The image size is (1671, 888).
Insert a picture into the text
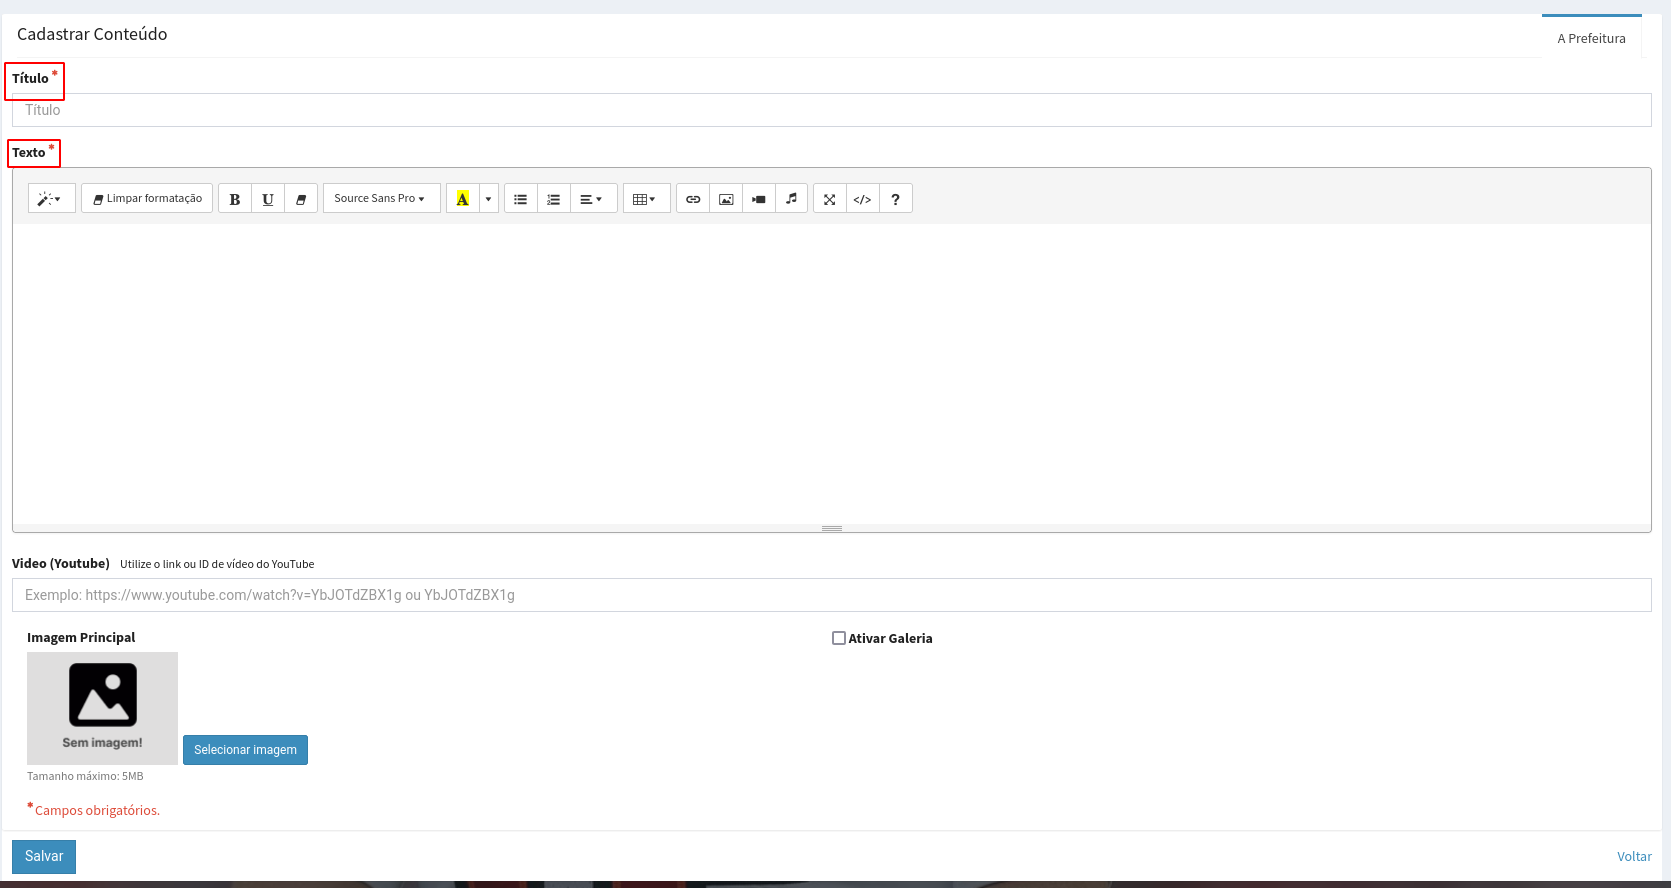click(726, 199)
